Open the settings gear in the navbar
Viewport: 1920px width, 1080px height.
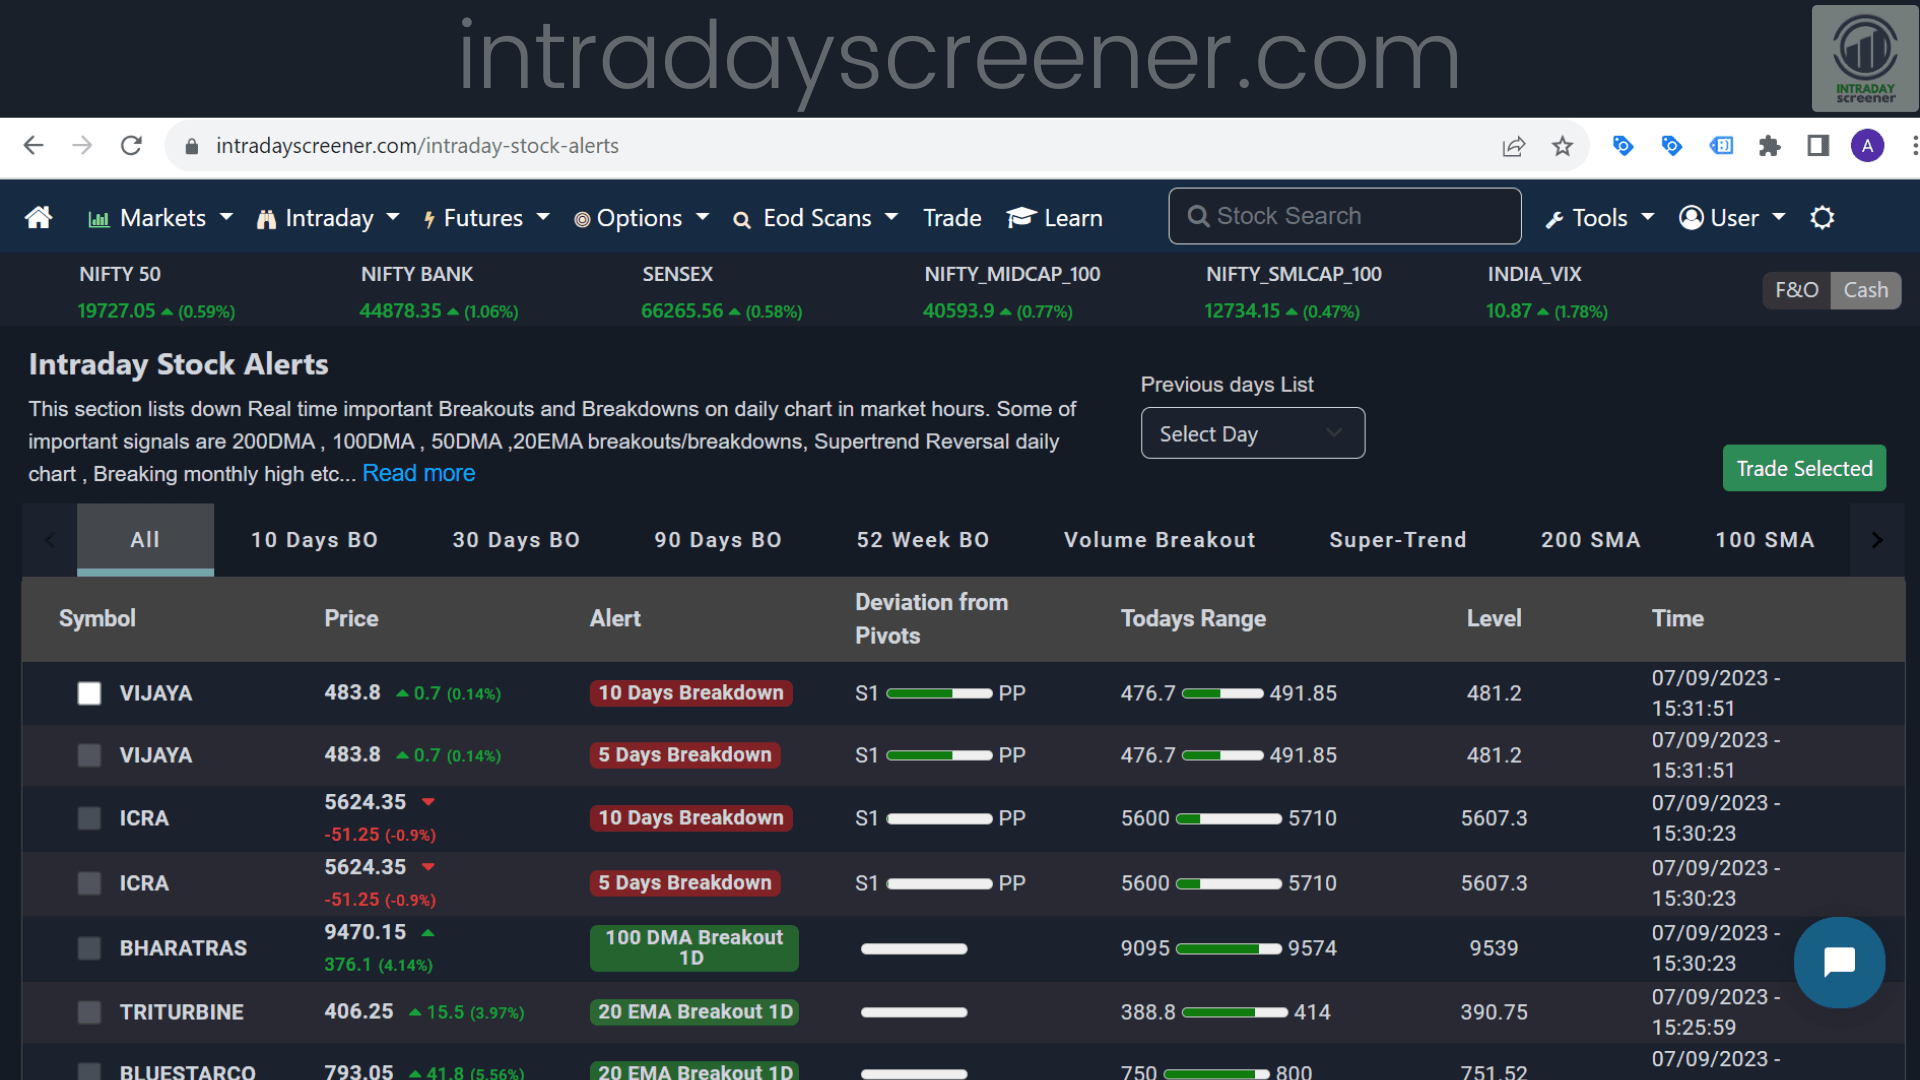pyautogui.click(x=1822, y=217)
